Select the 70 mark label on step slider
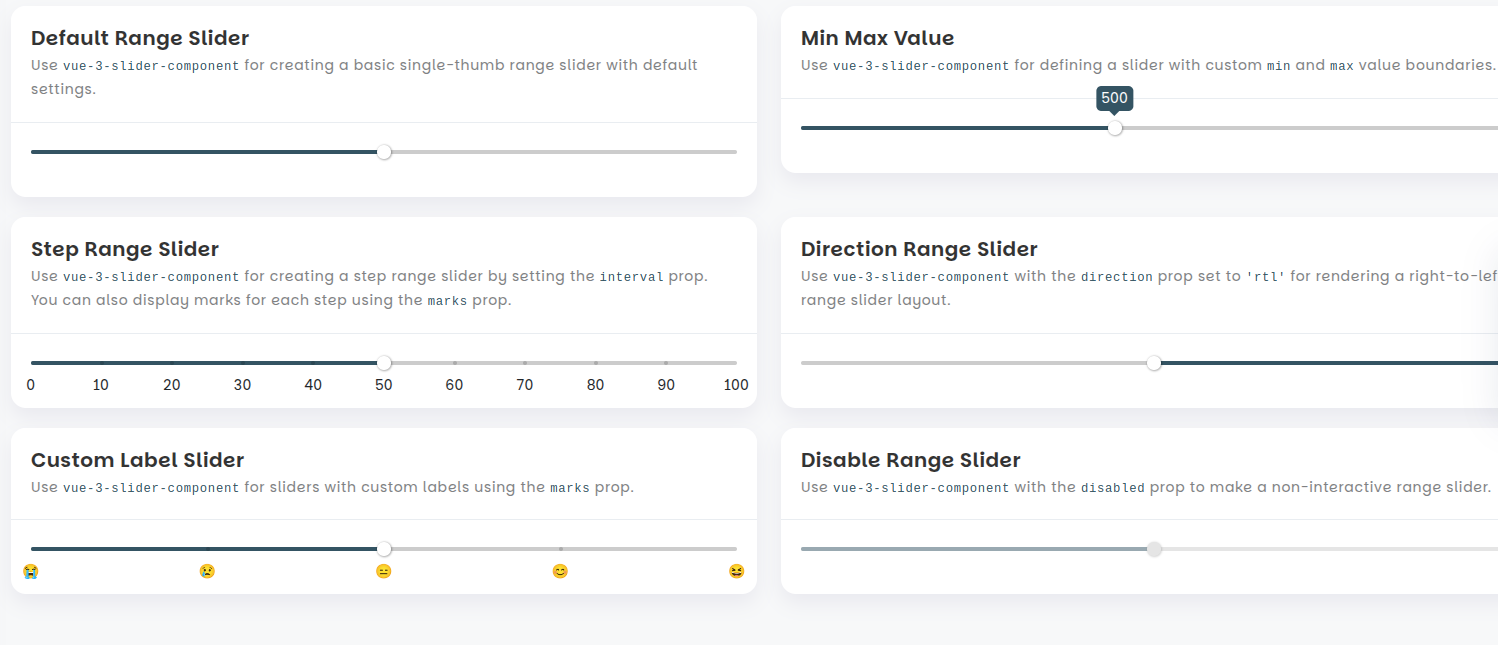The image size is (1498, 645). pyautogui.click(x=525, y=385)
